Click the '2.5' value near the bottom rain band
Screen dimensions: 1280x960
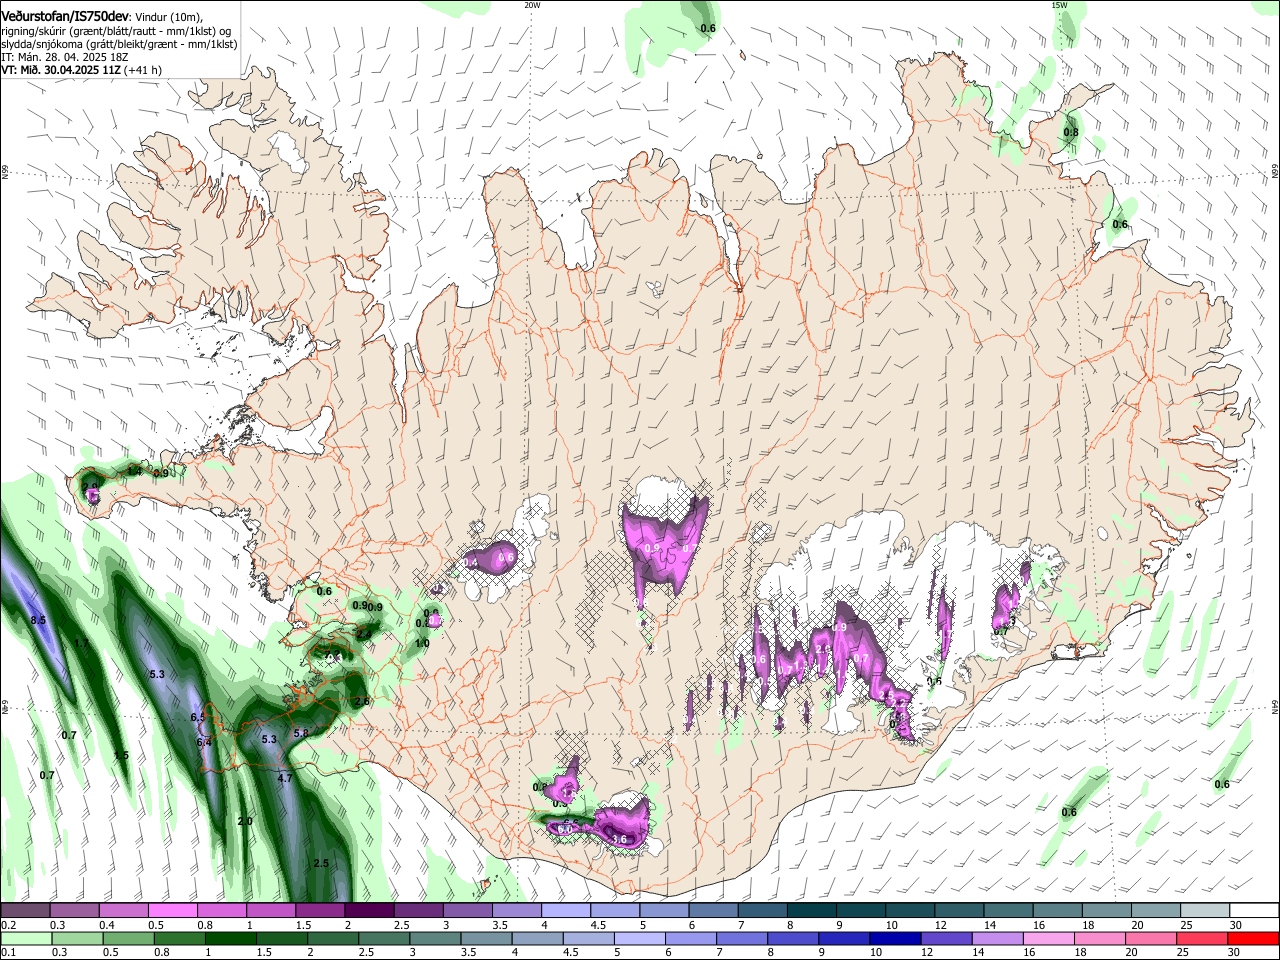point(321,863)
